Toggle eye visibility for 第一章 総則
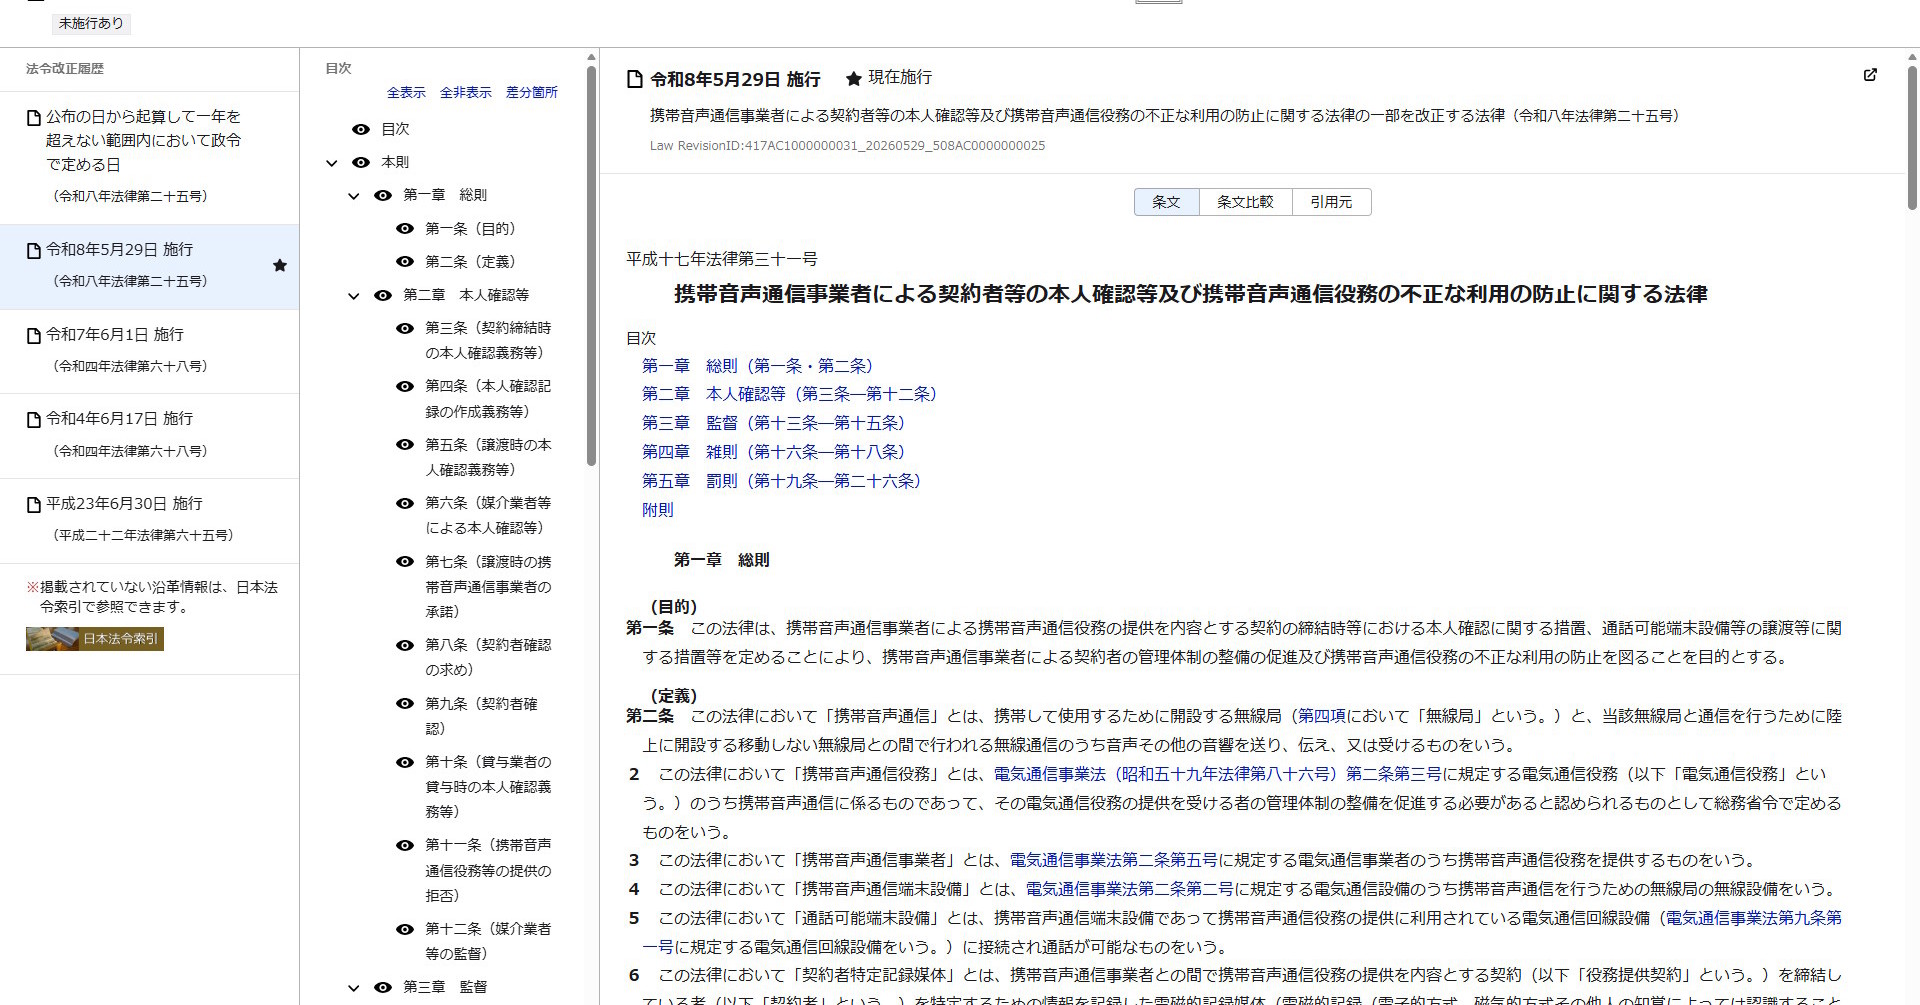This screenshot has width=1920, height=1005. tap(383, 195)
